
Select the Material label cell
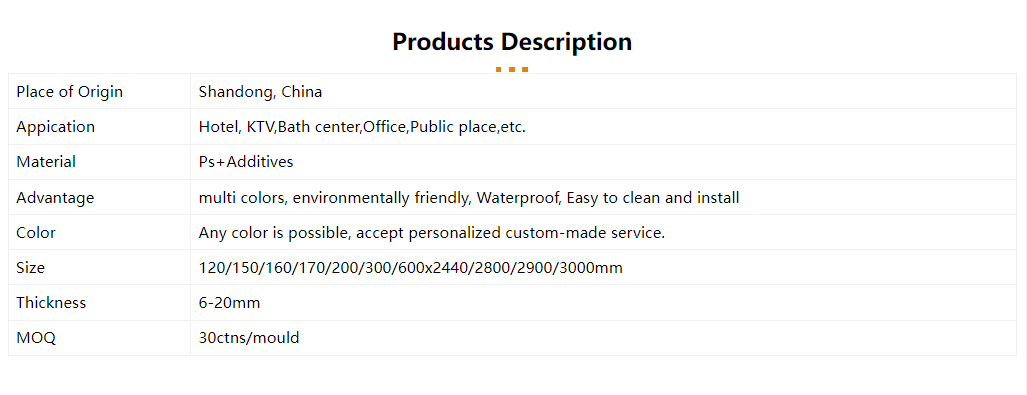pos(100,162)
